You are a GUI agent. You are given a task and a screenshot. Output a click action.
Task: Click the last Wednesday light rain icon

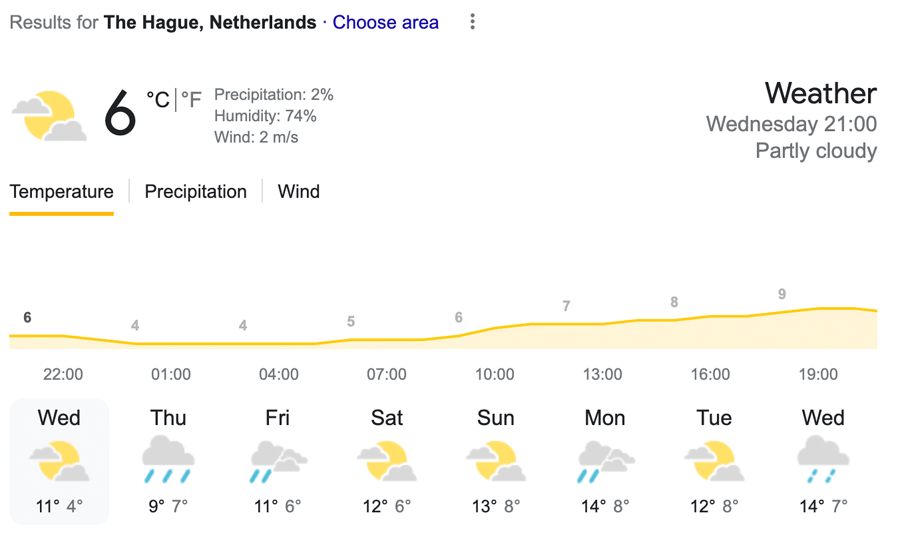tap(823, 459)
